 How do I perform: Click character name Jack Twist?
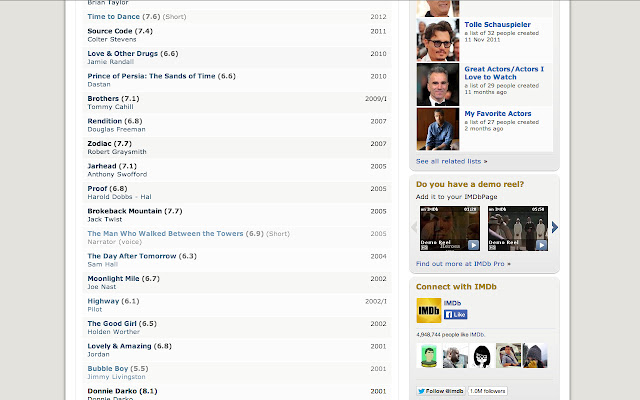(104, 220)
